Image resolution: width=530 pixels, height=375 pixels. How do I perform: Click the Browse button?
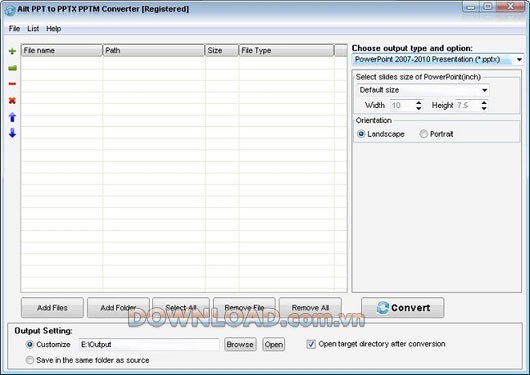tap(240, 345)
